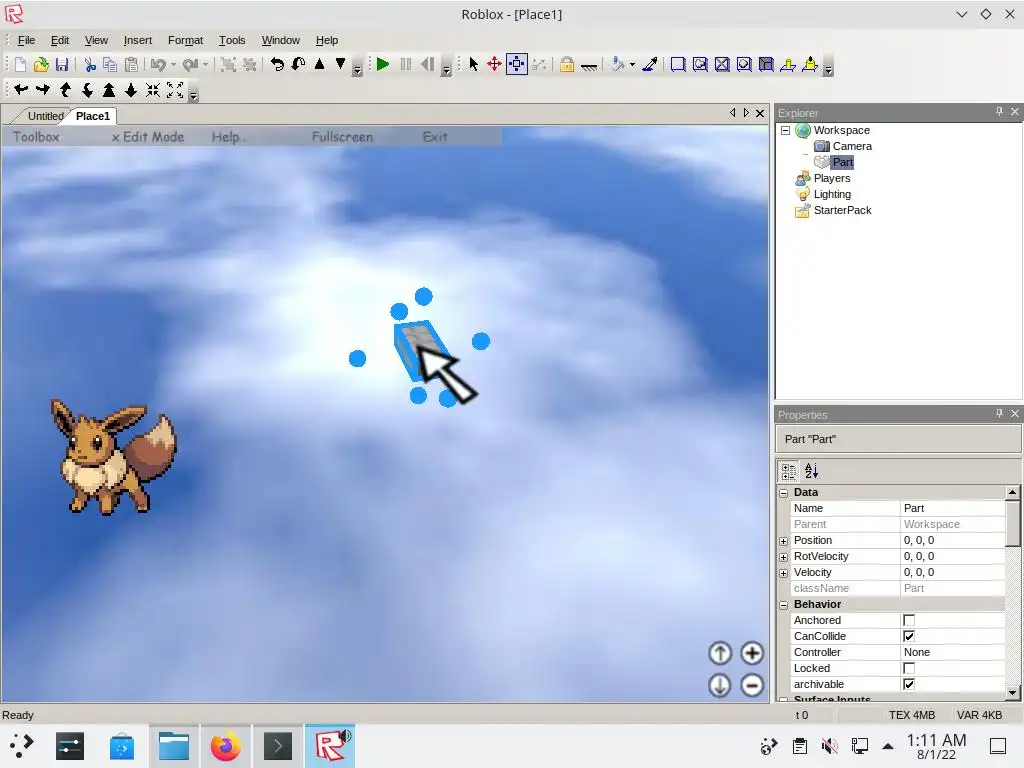This screenshot has height=768, width=1024.
Task: Click Exit in the viewport bar
Action: pyautogui.click(x=434, y=136)
